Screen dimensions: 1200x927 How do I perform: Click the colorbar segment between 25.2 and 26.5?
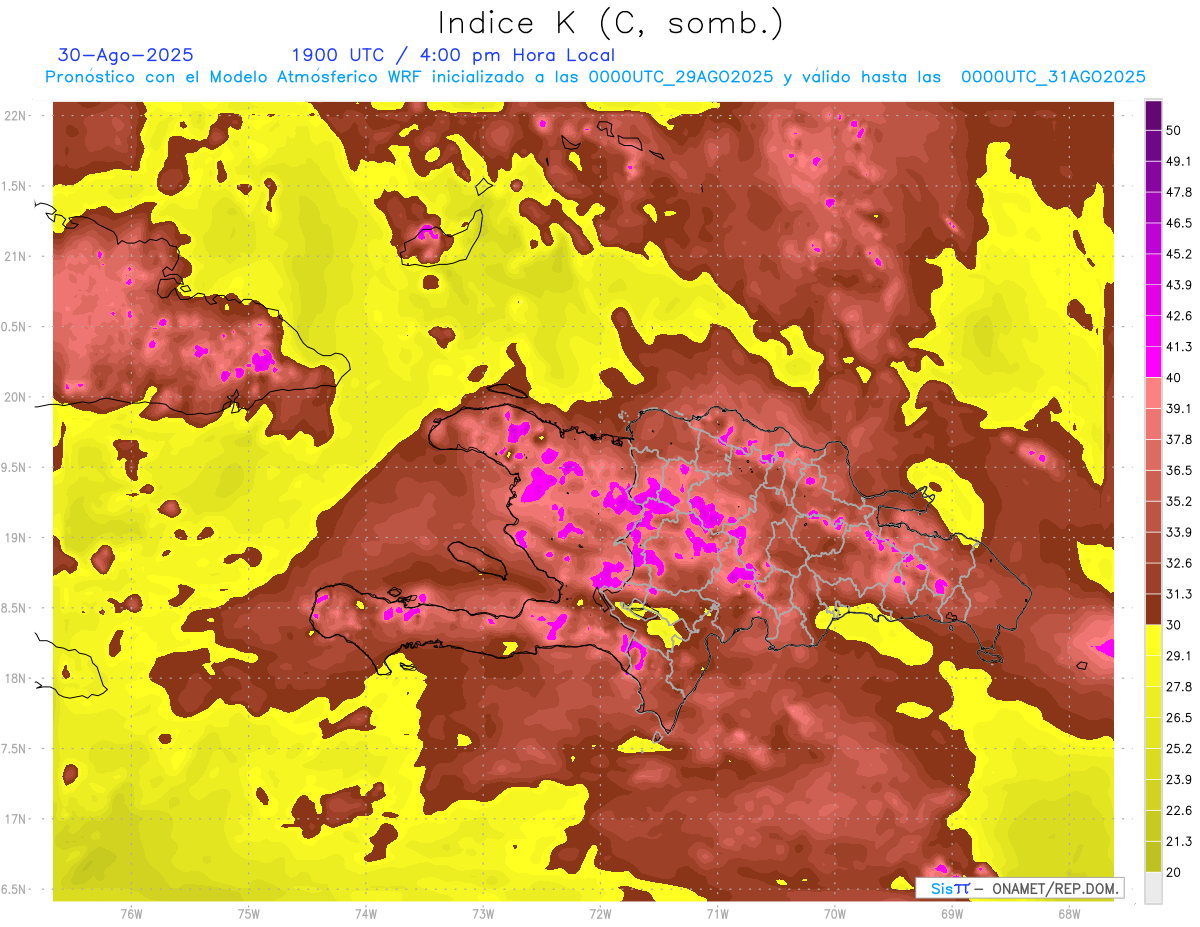pyautogui.click(x=1153, y=733)
